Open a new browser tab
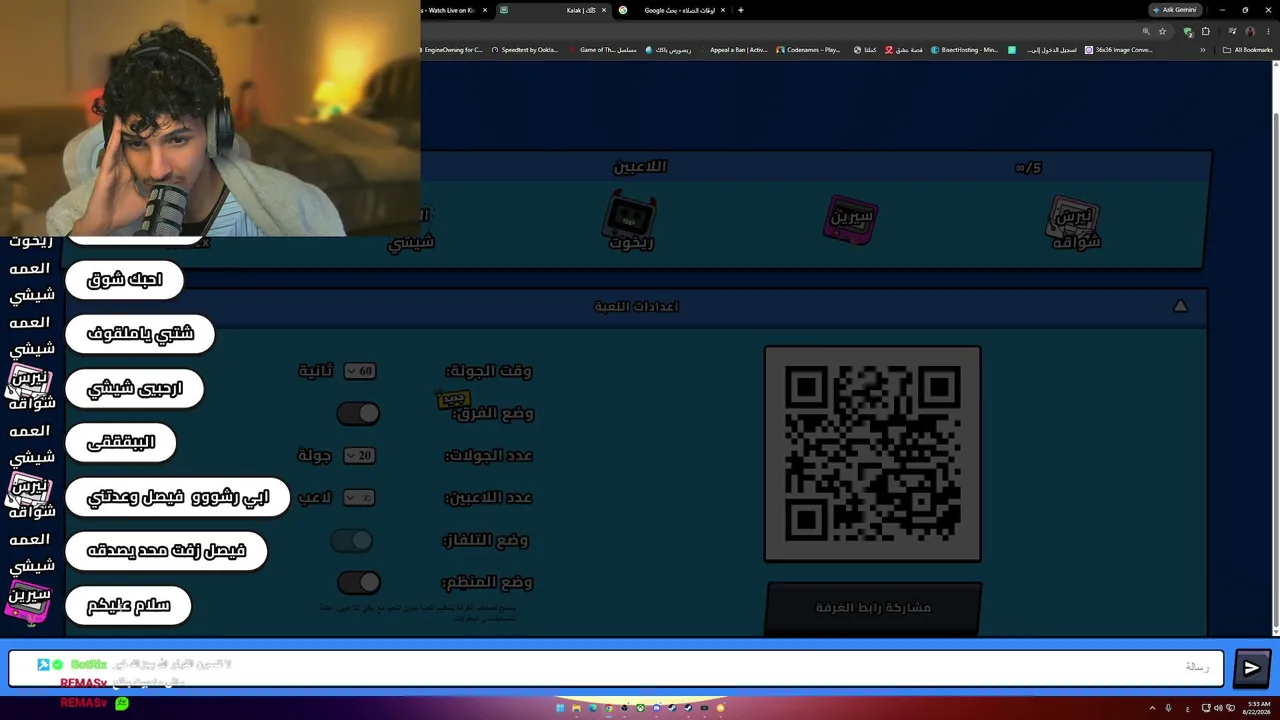Image resolution: width=1280 pixels, height=720 pixels. (x=740, y=10)
